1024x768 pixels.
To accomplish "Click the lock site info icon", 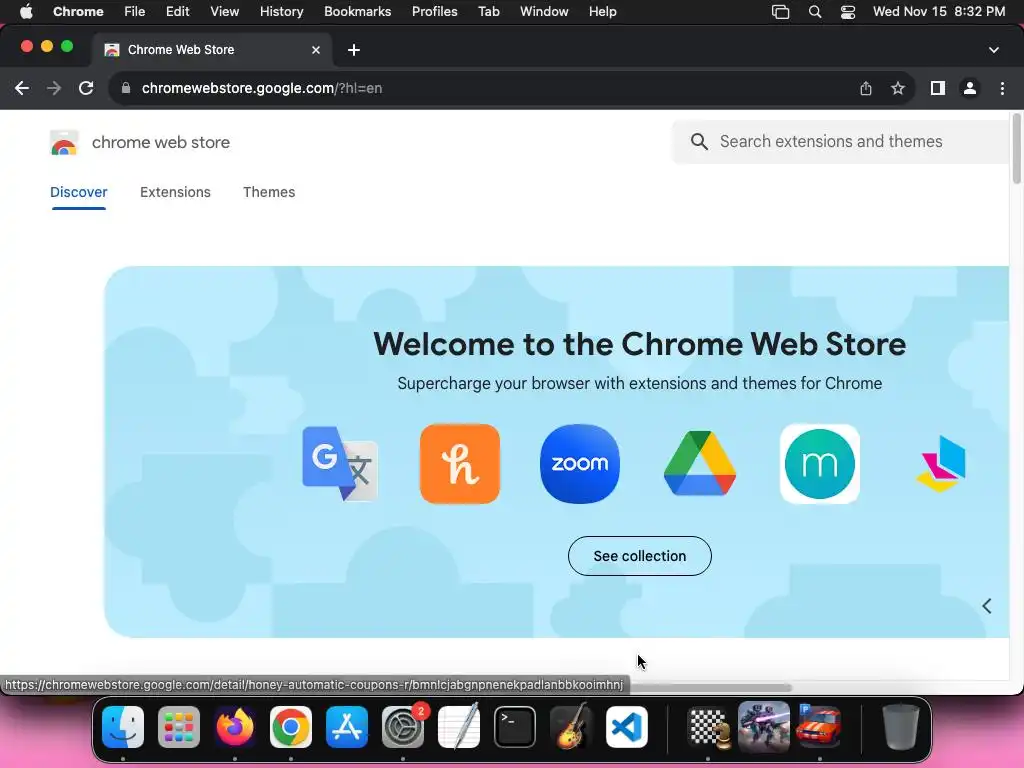I will coord(126,88).
